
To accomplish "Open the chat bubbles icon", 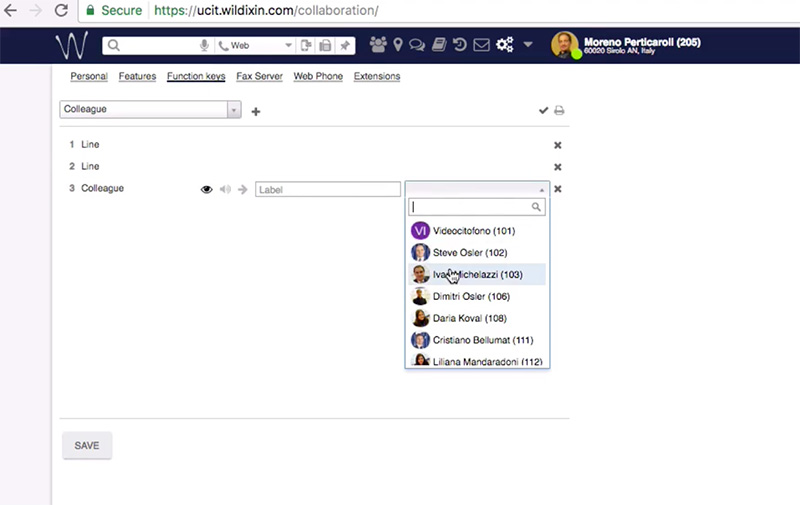I will point(417,45).
